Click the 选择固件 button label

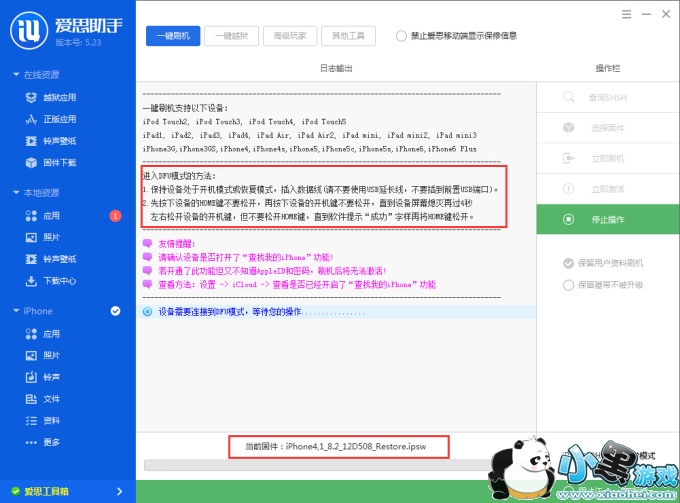[608, 128]
